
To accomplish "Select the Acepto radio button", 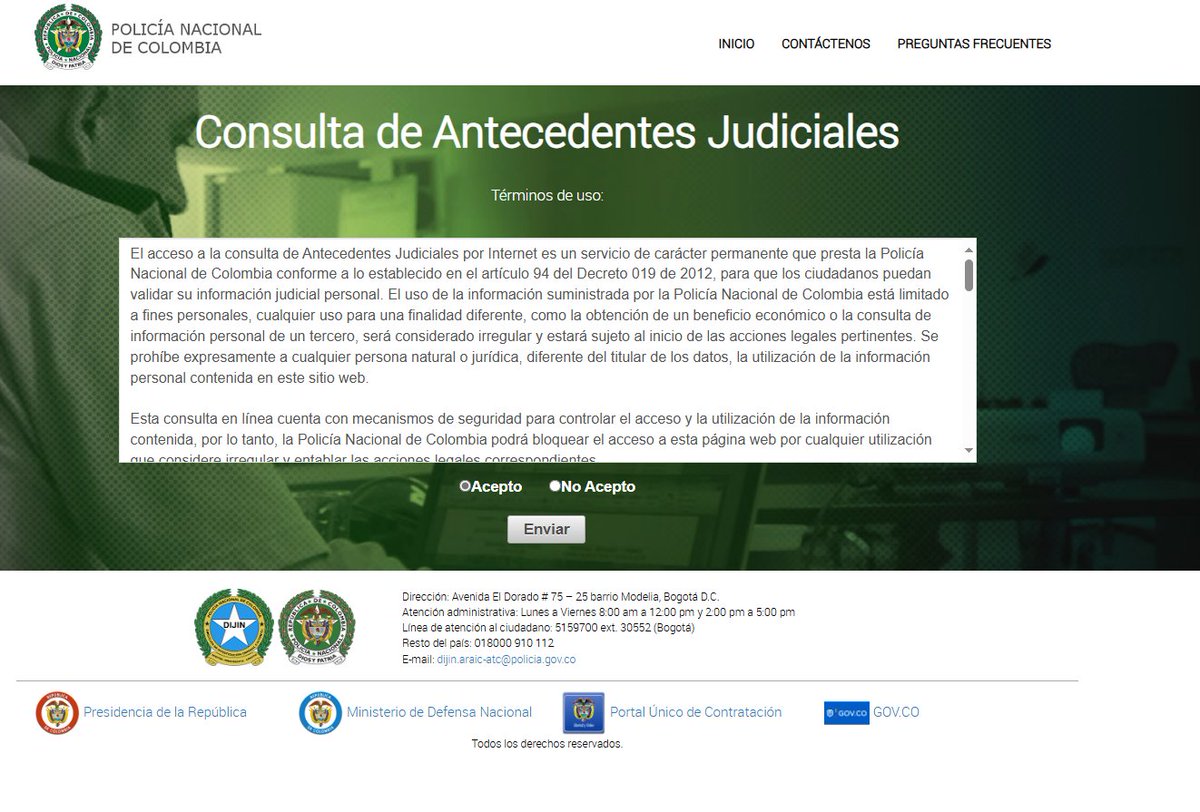I will 464,486.
